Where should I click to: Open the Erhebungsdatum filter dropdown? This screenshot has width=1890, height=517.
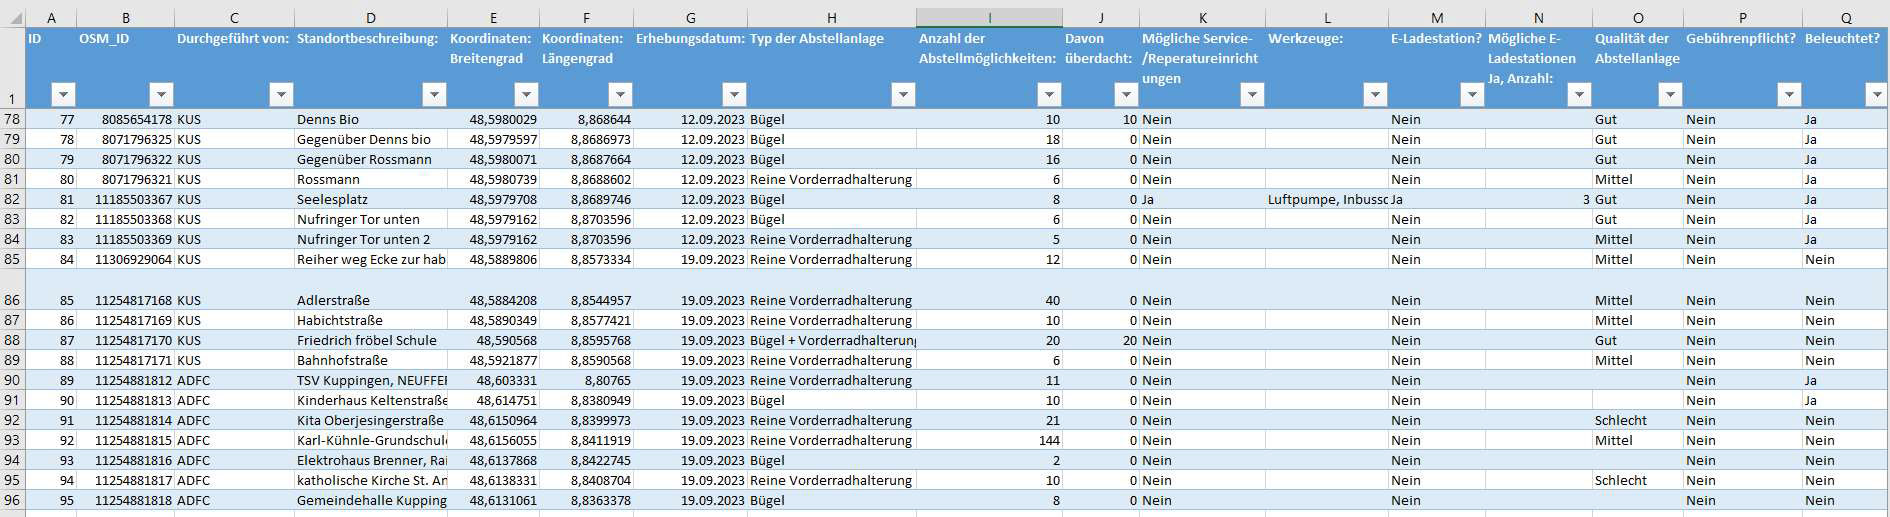pyautogui.click(x=734, y=95)
